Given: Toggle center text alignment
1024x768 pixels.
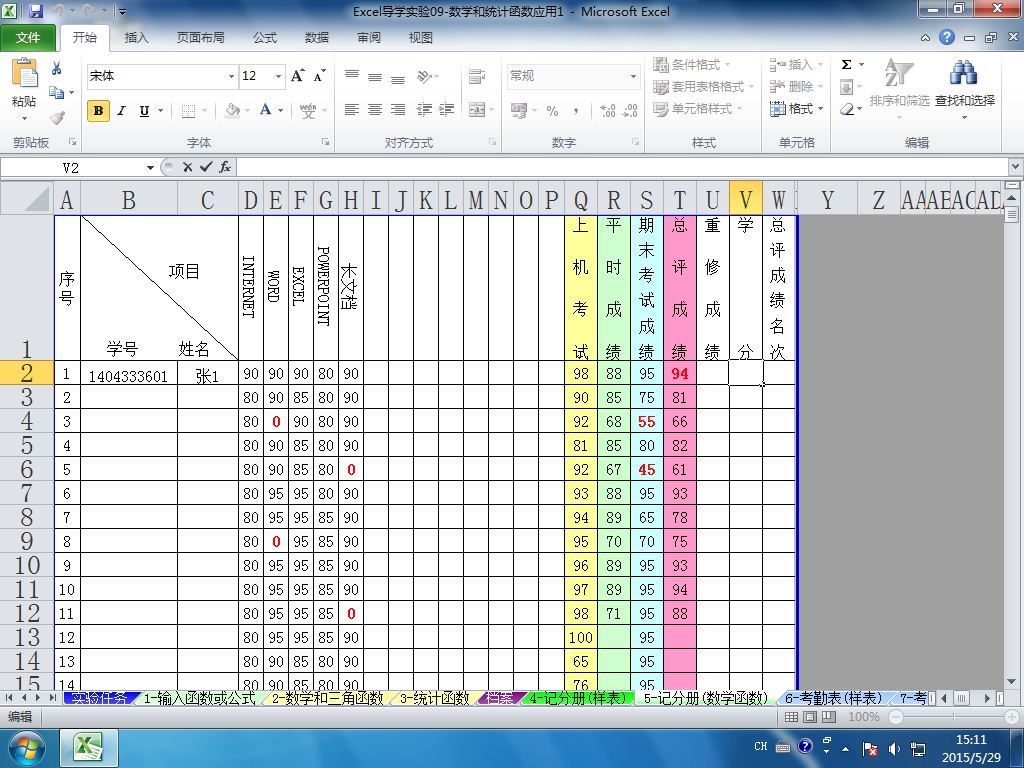Looking at the screenshot, I should [x=375, y=110].
